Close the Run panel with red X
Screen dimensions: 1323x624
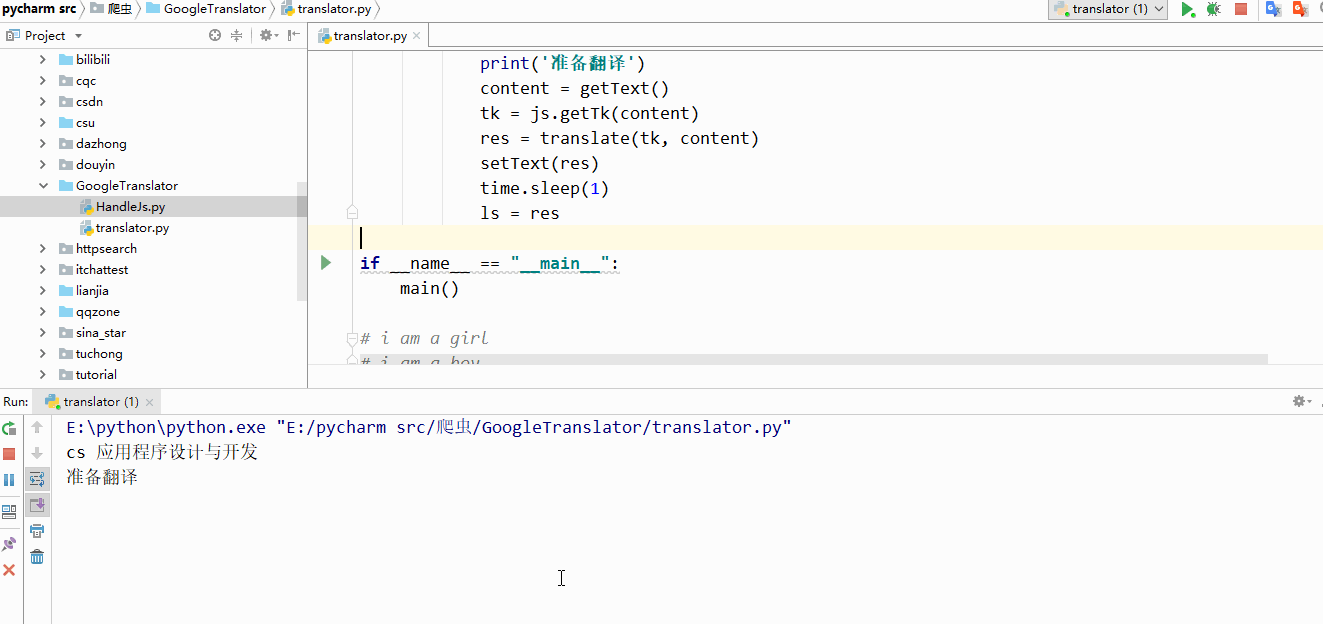[x=9, y=570]
